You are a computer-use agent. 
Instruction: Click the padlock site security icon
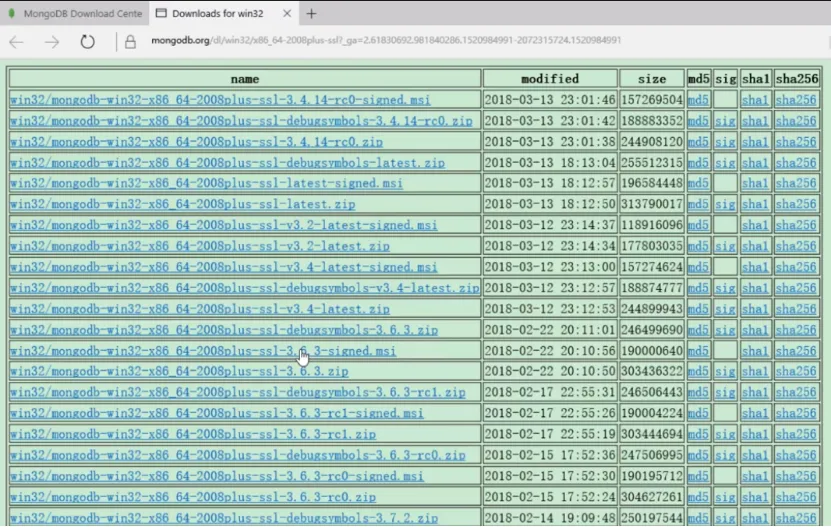pyautogui.click(x=130, y=42)
